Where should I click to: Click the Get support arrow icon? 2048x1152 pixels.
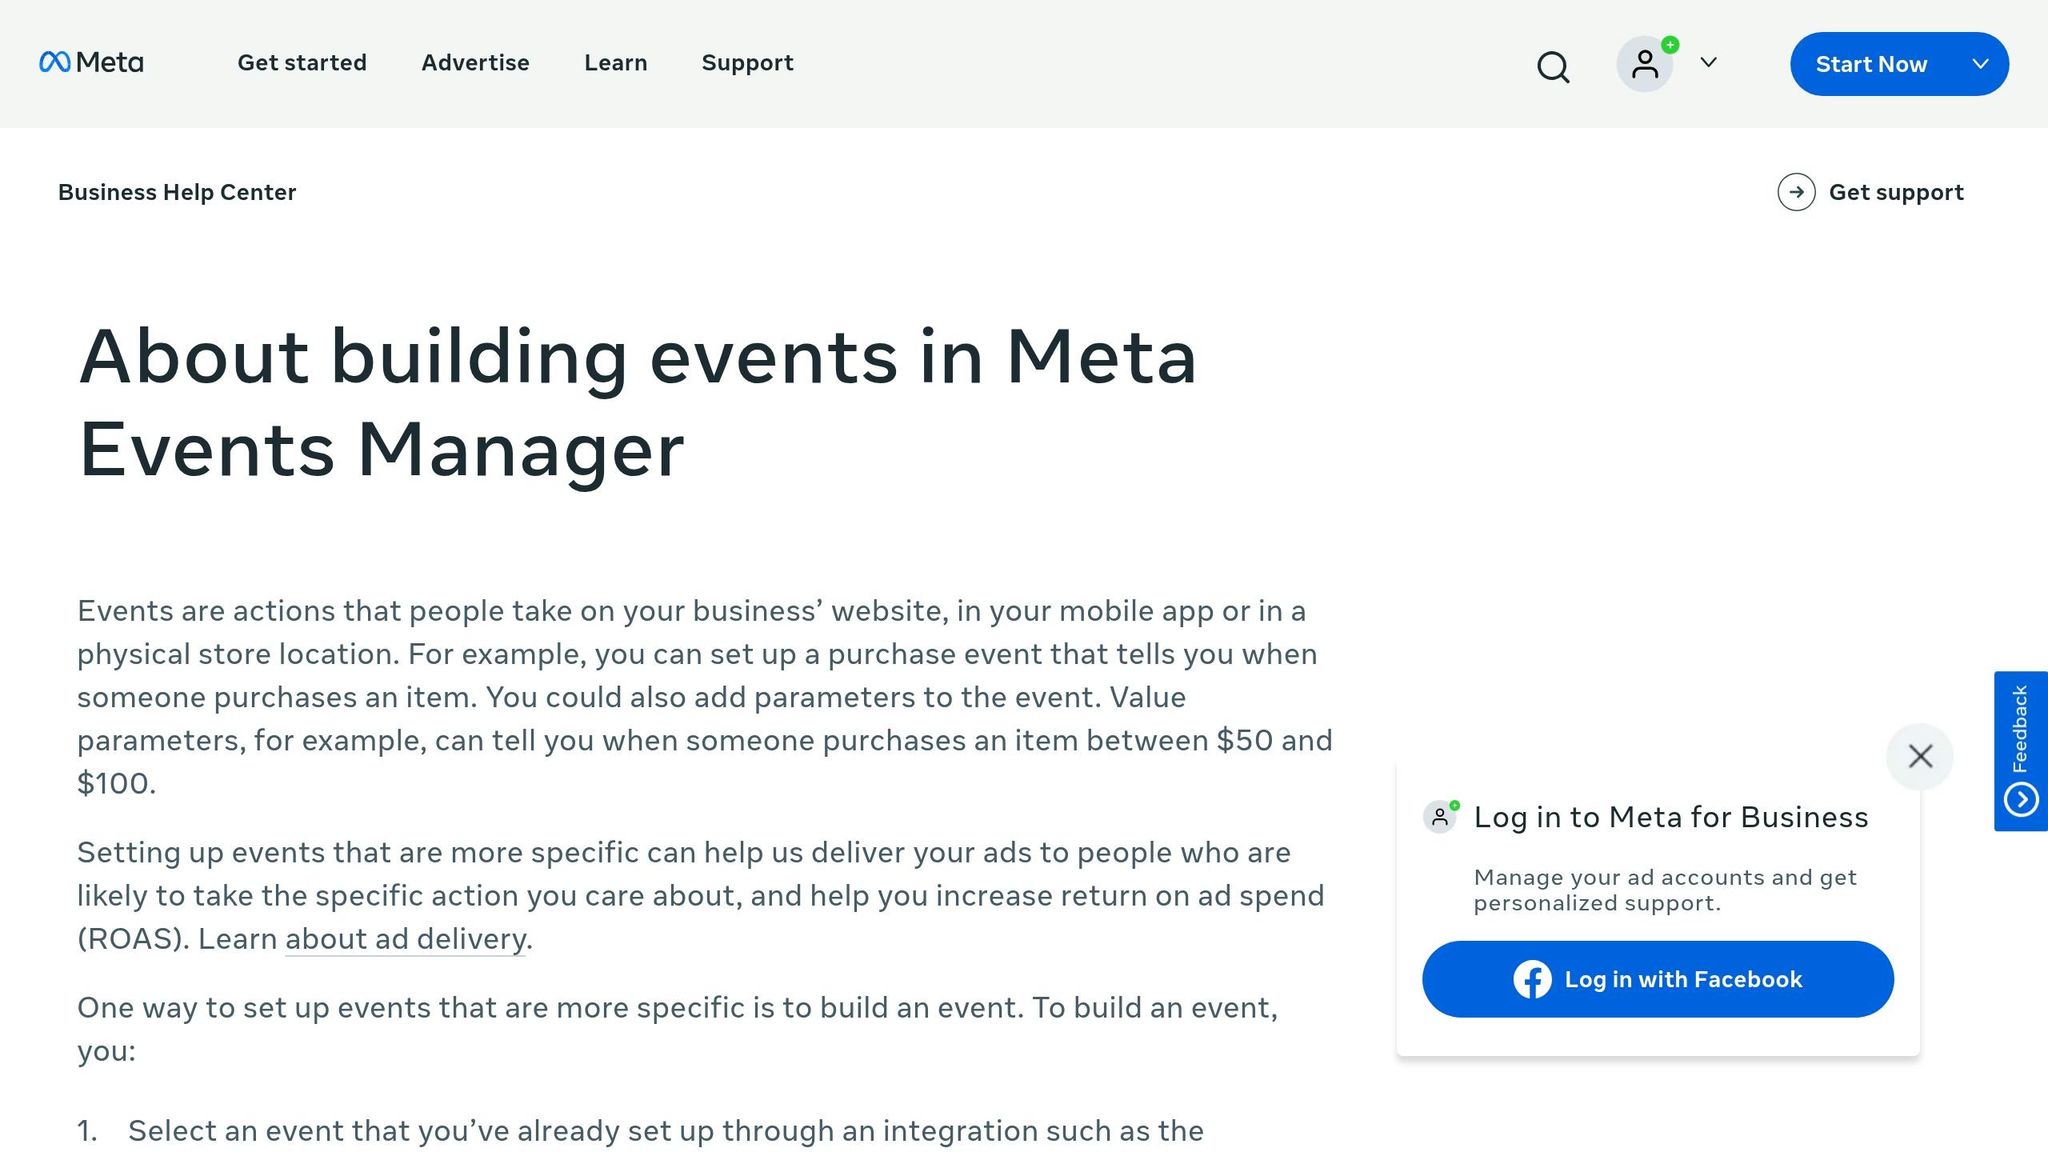(x=1797, y=192)
